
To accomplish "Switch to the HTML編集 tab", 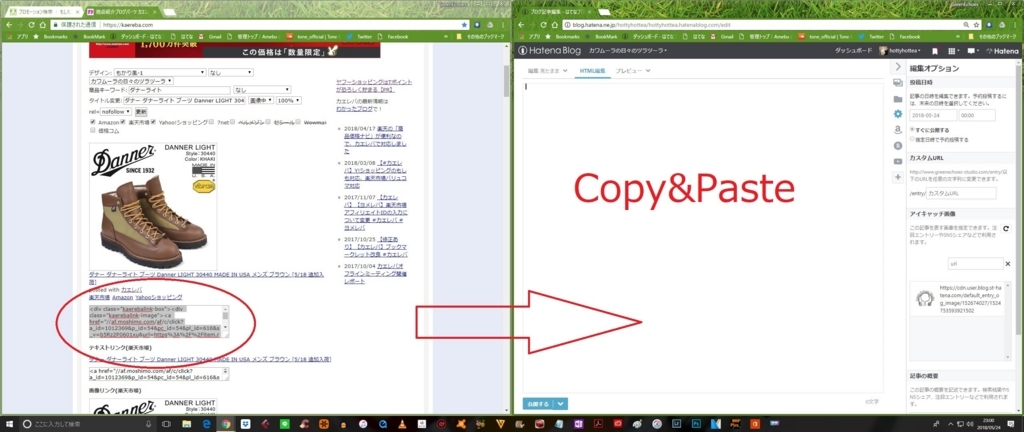I will point(593,70).
